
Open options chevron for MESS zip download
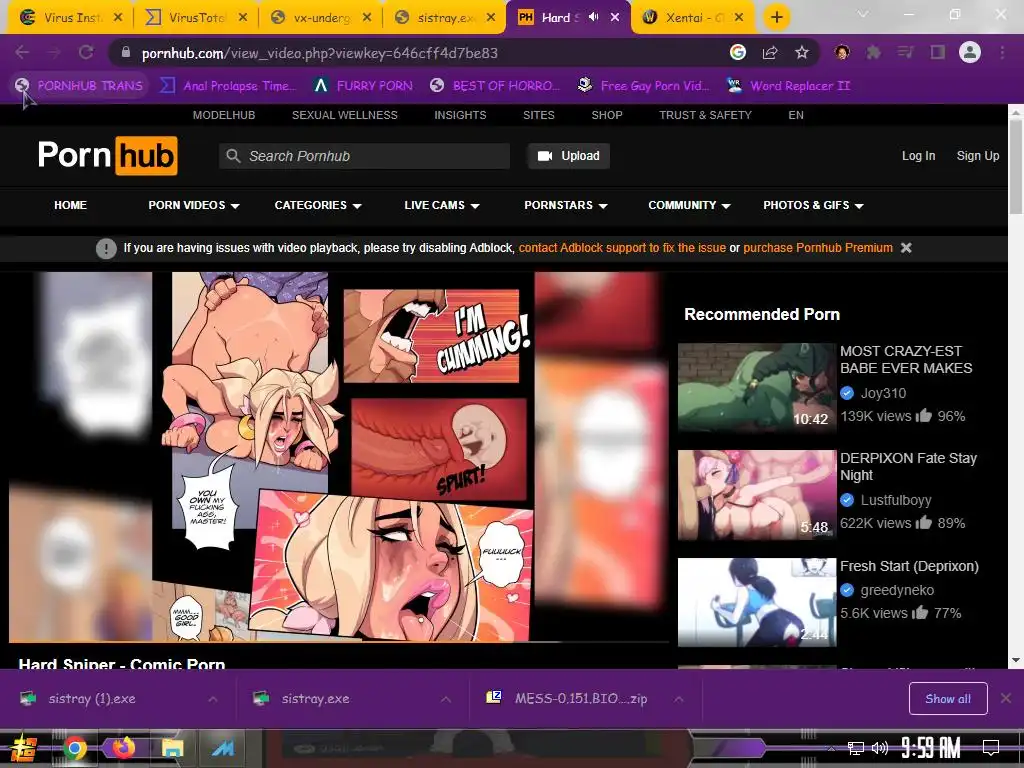pos(679,699)
